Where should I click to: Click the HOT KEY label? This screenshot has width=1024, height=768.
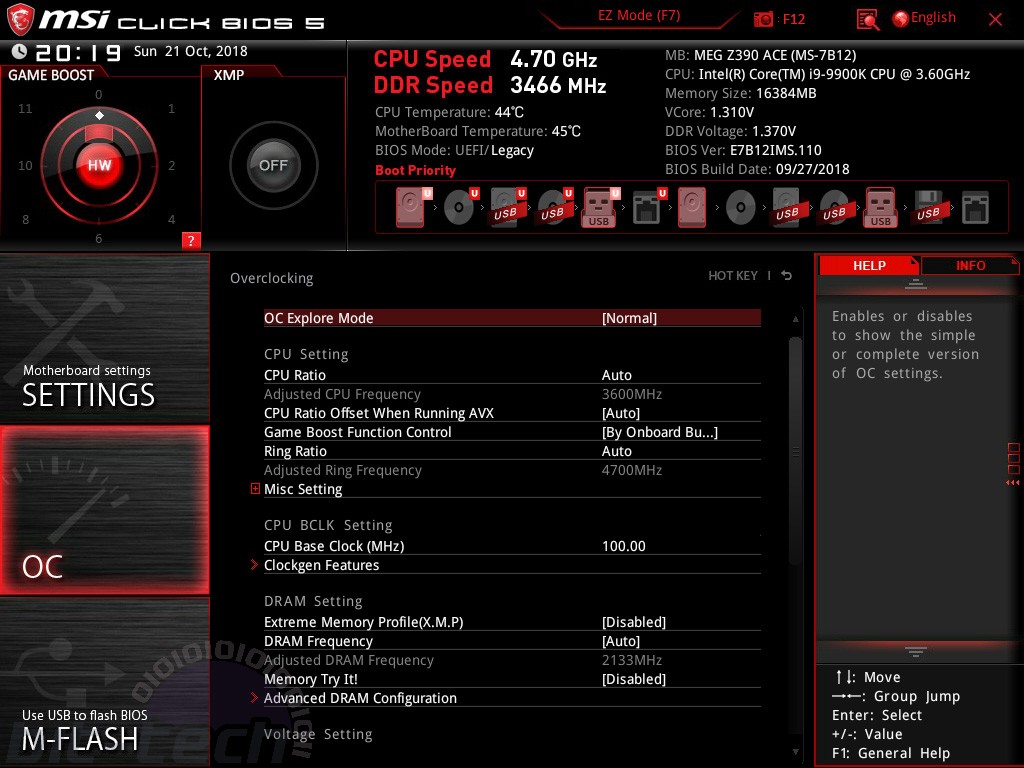click(733, 276)
